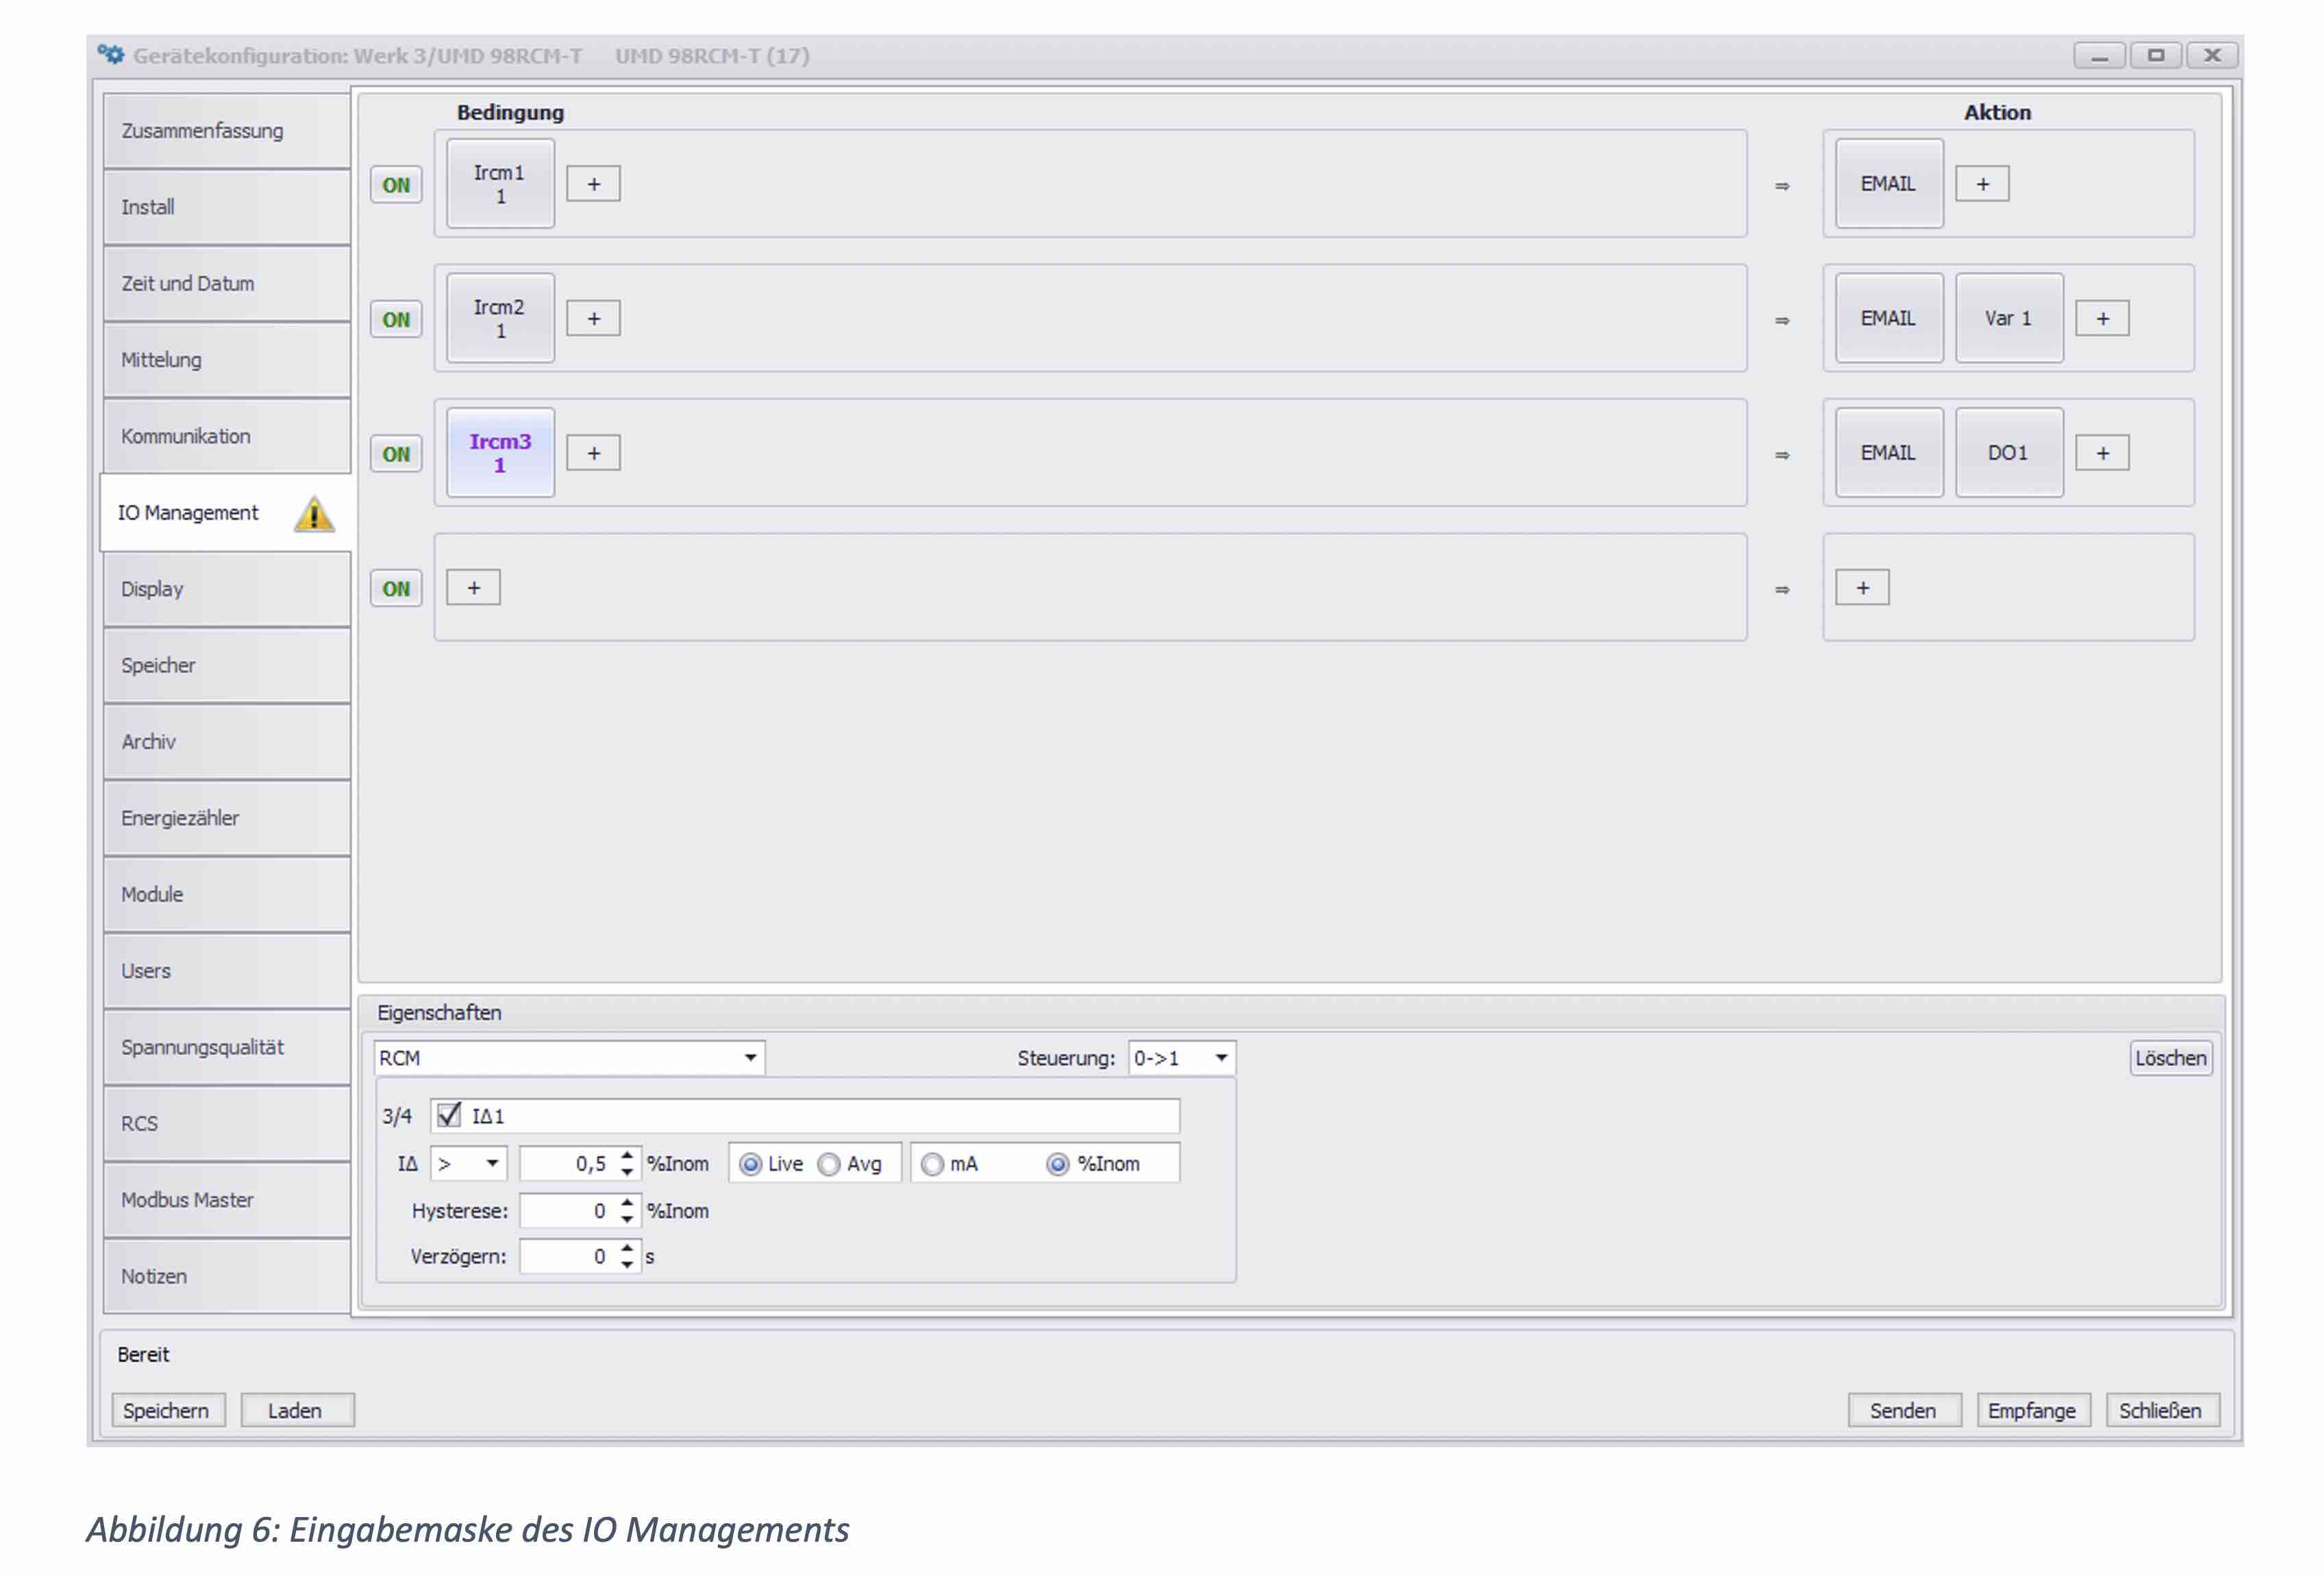Viewport: 2324px width, 1576px height.
Task: Decrease the Hysterese value
Action: point(627,1219)
